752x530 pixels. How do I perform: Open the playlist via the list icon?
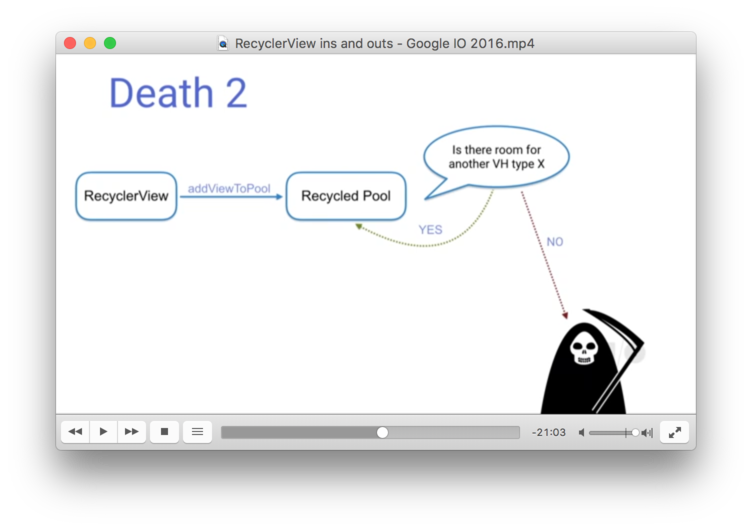197,432
